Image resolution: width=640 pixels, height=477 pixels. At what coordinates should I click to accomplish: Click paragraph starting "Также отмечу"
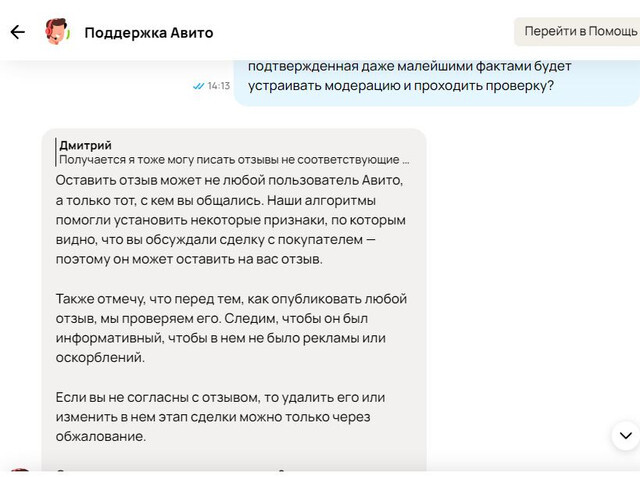(232, 328)
